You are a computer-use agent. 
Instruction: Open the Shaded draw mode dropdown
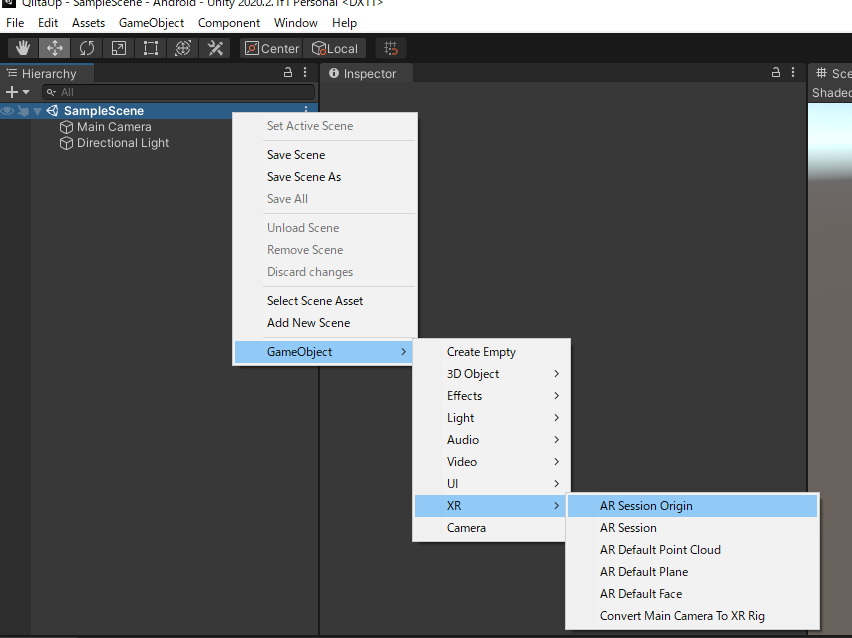coord(831,93)
